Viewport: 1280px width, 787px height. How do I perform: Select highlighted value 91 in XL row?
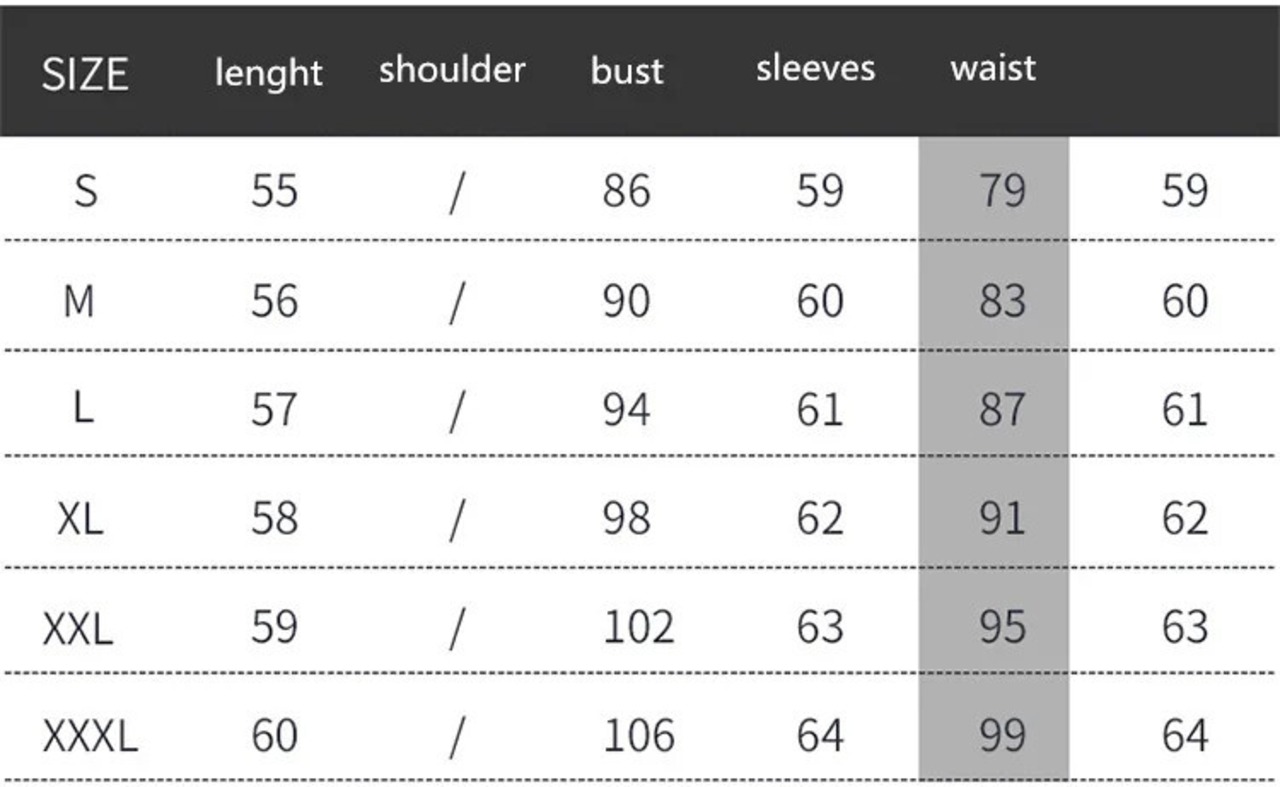1002,518
